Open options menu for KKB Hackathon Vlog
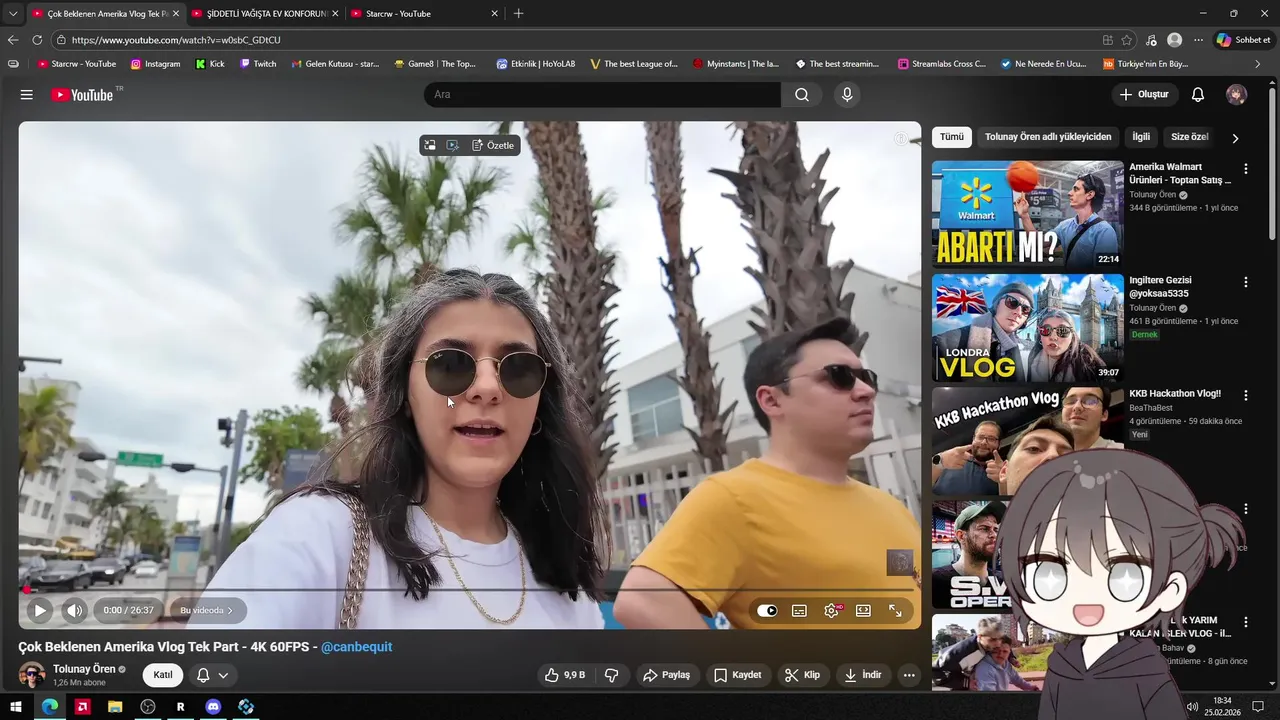 (1245, 395)
